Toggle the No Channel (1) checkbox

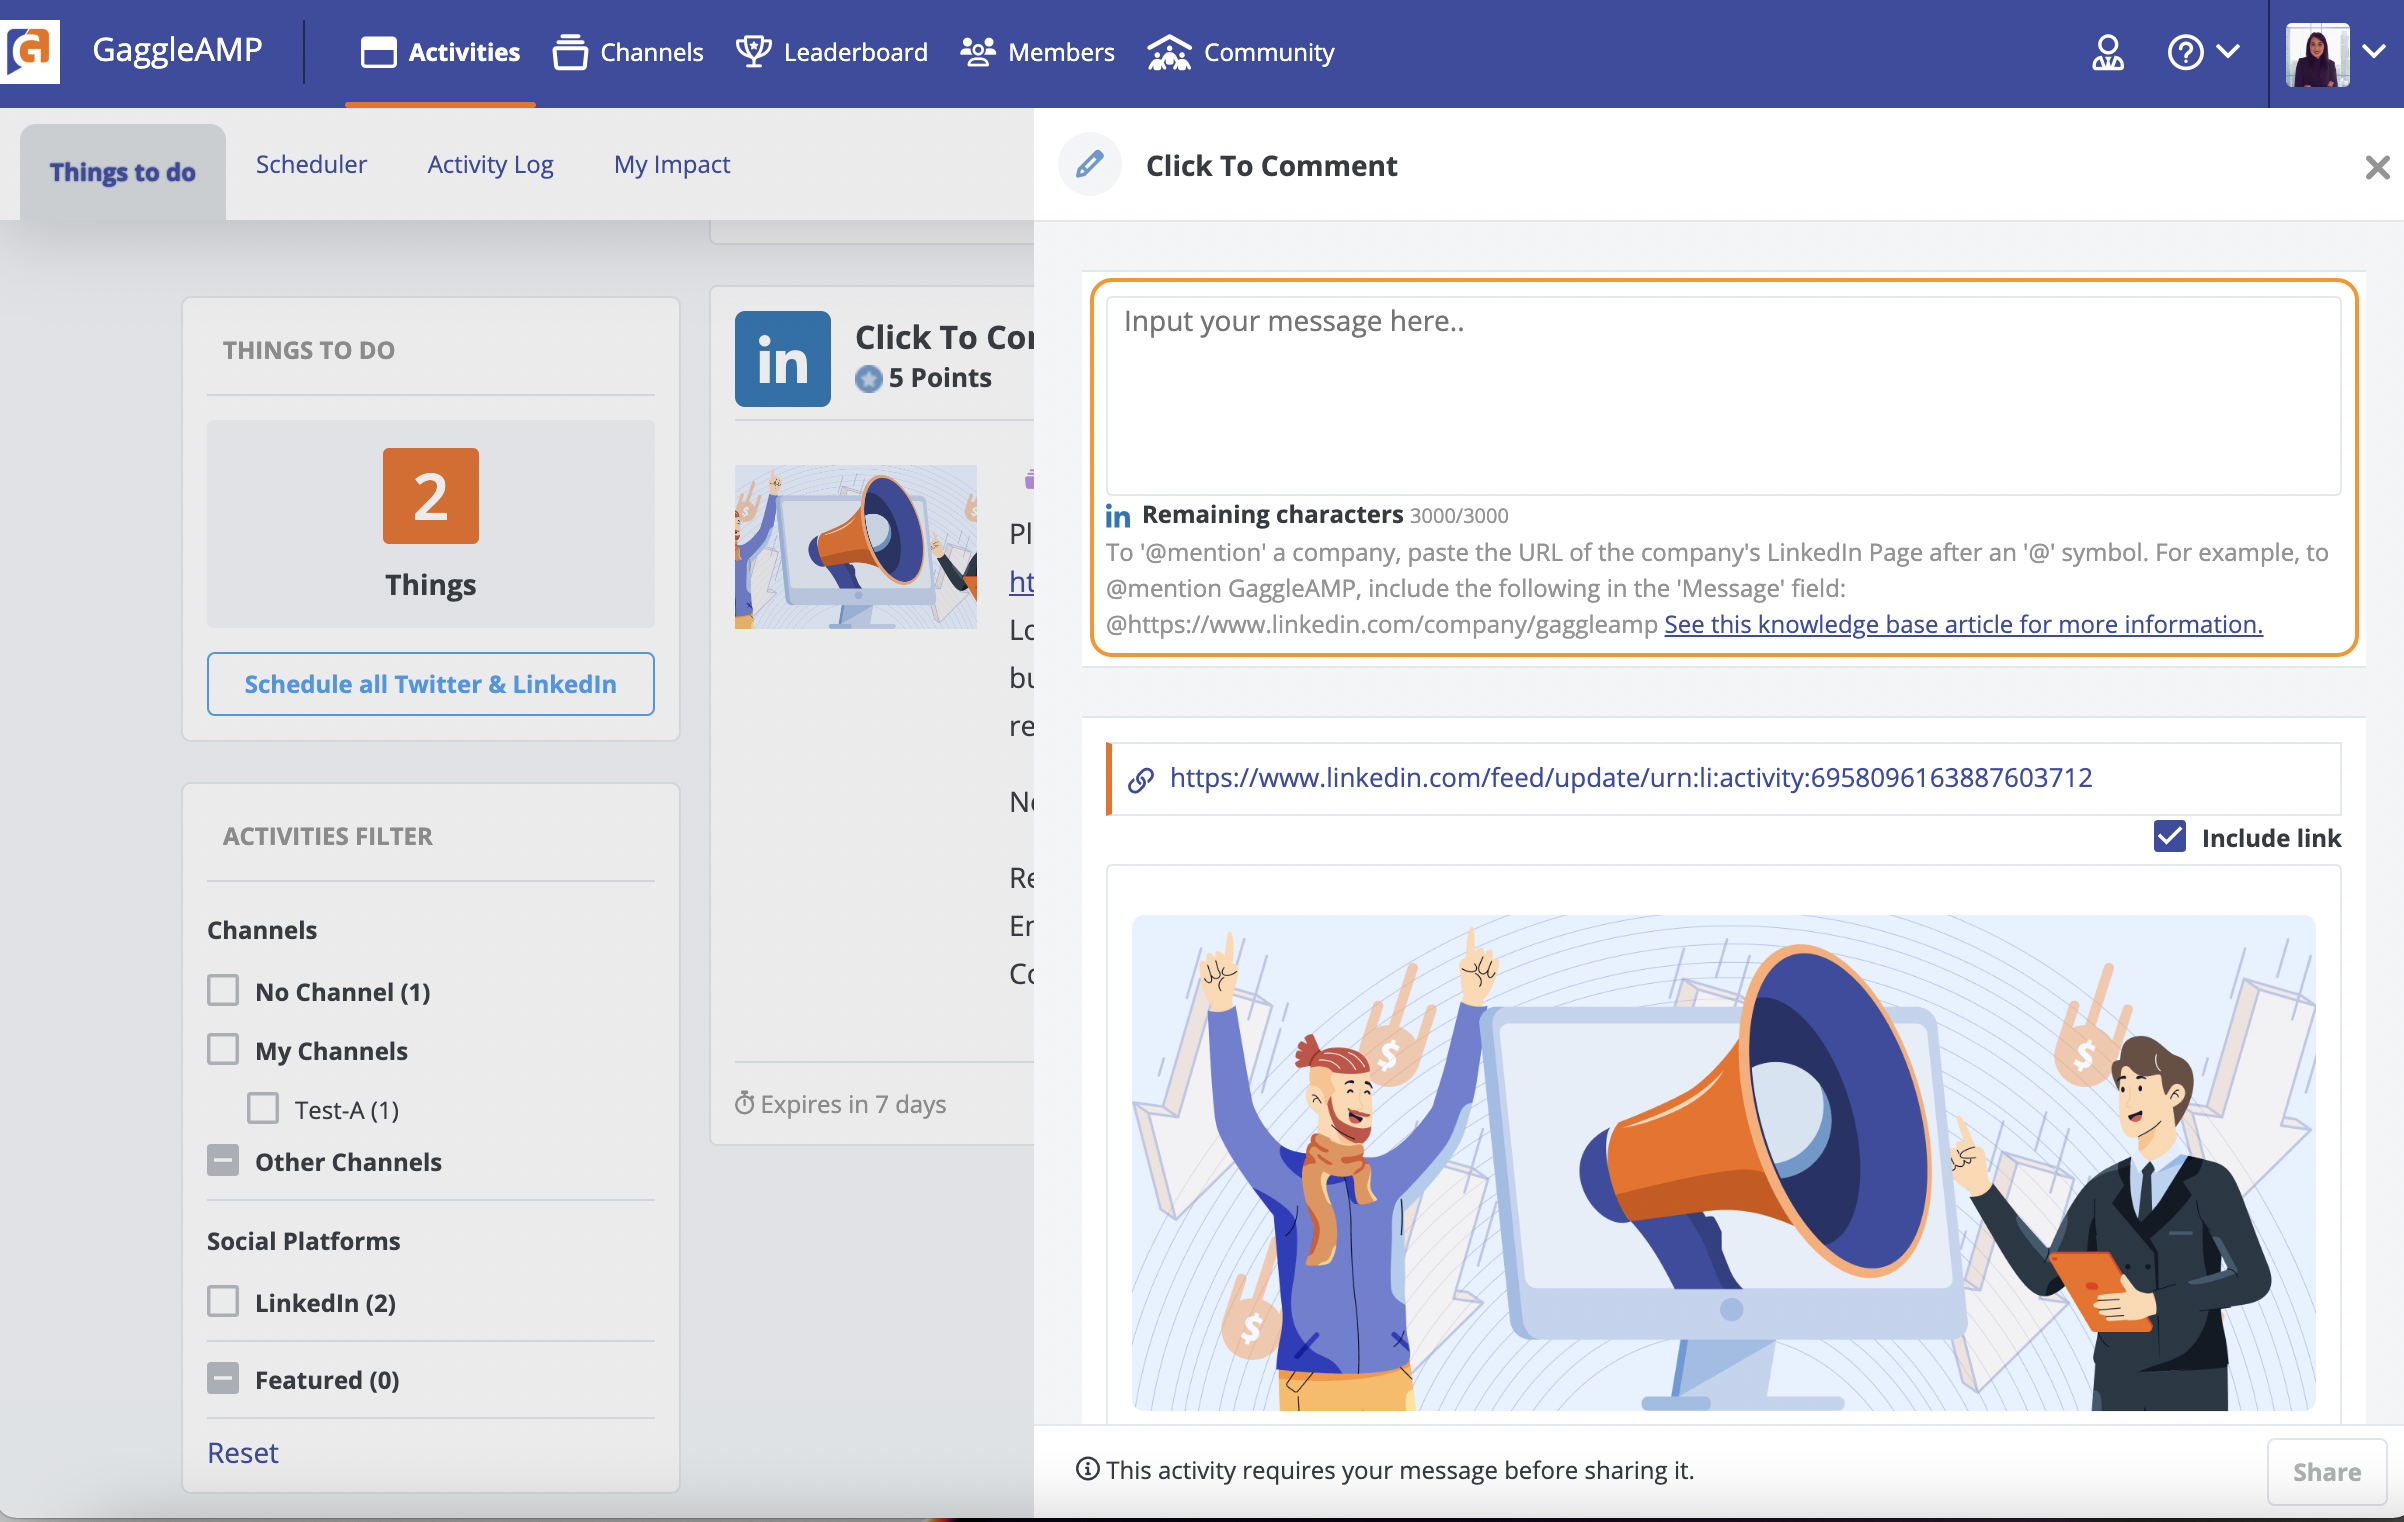coord(223,990)
